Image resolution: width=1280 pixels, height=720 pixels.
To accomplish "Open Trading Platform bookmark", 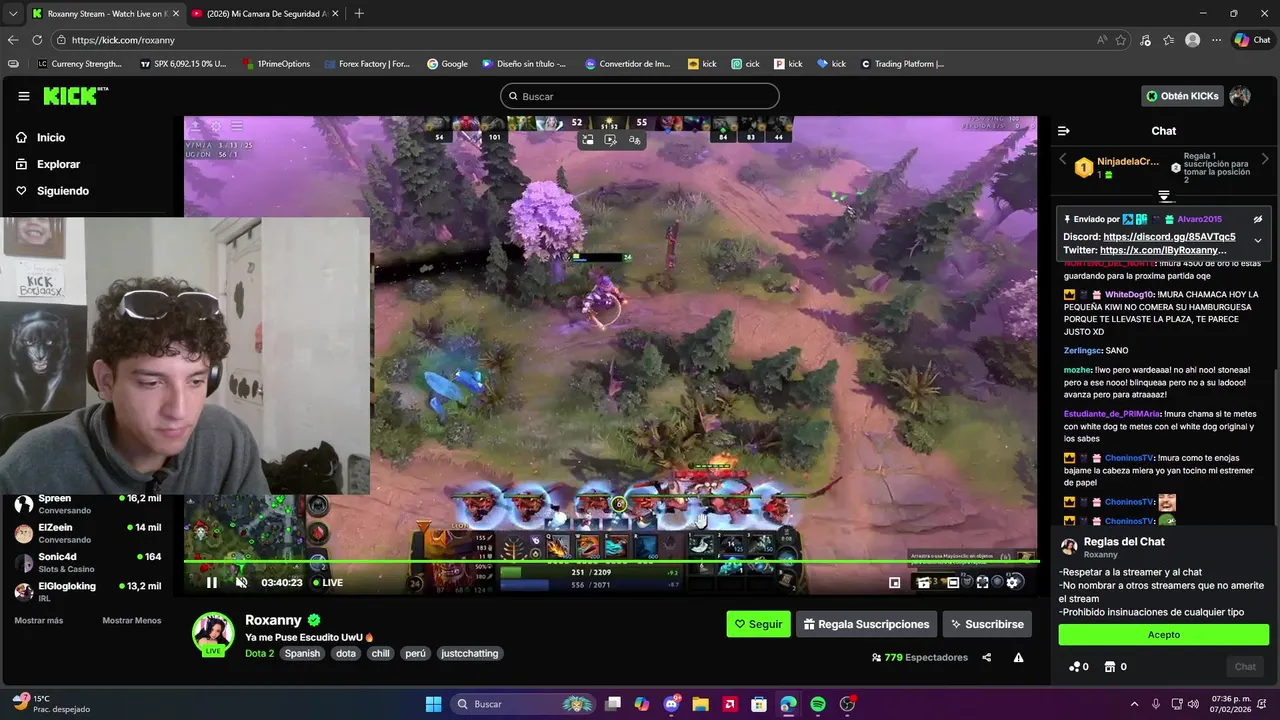I will click(902, 64).
